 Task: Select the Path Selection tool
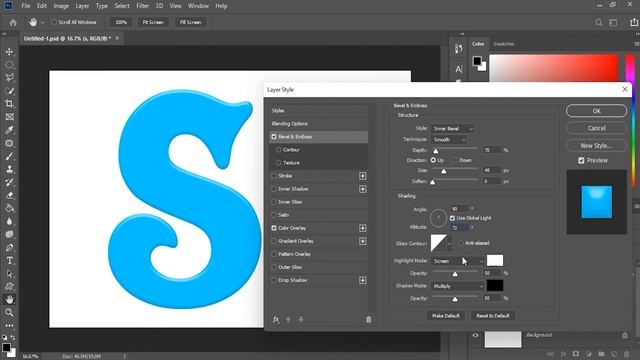[9, 273]
